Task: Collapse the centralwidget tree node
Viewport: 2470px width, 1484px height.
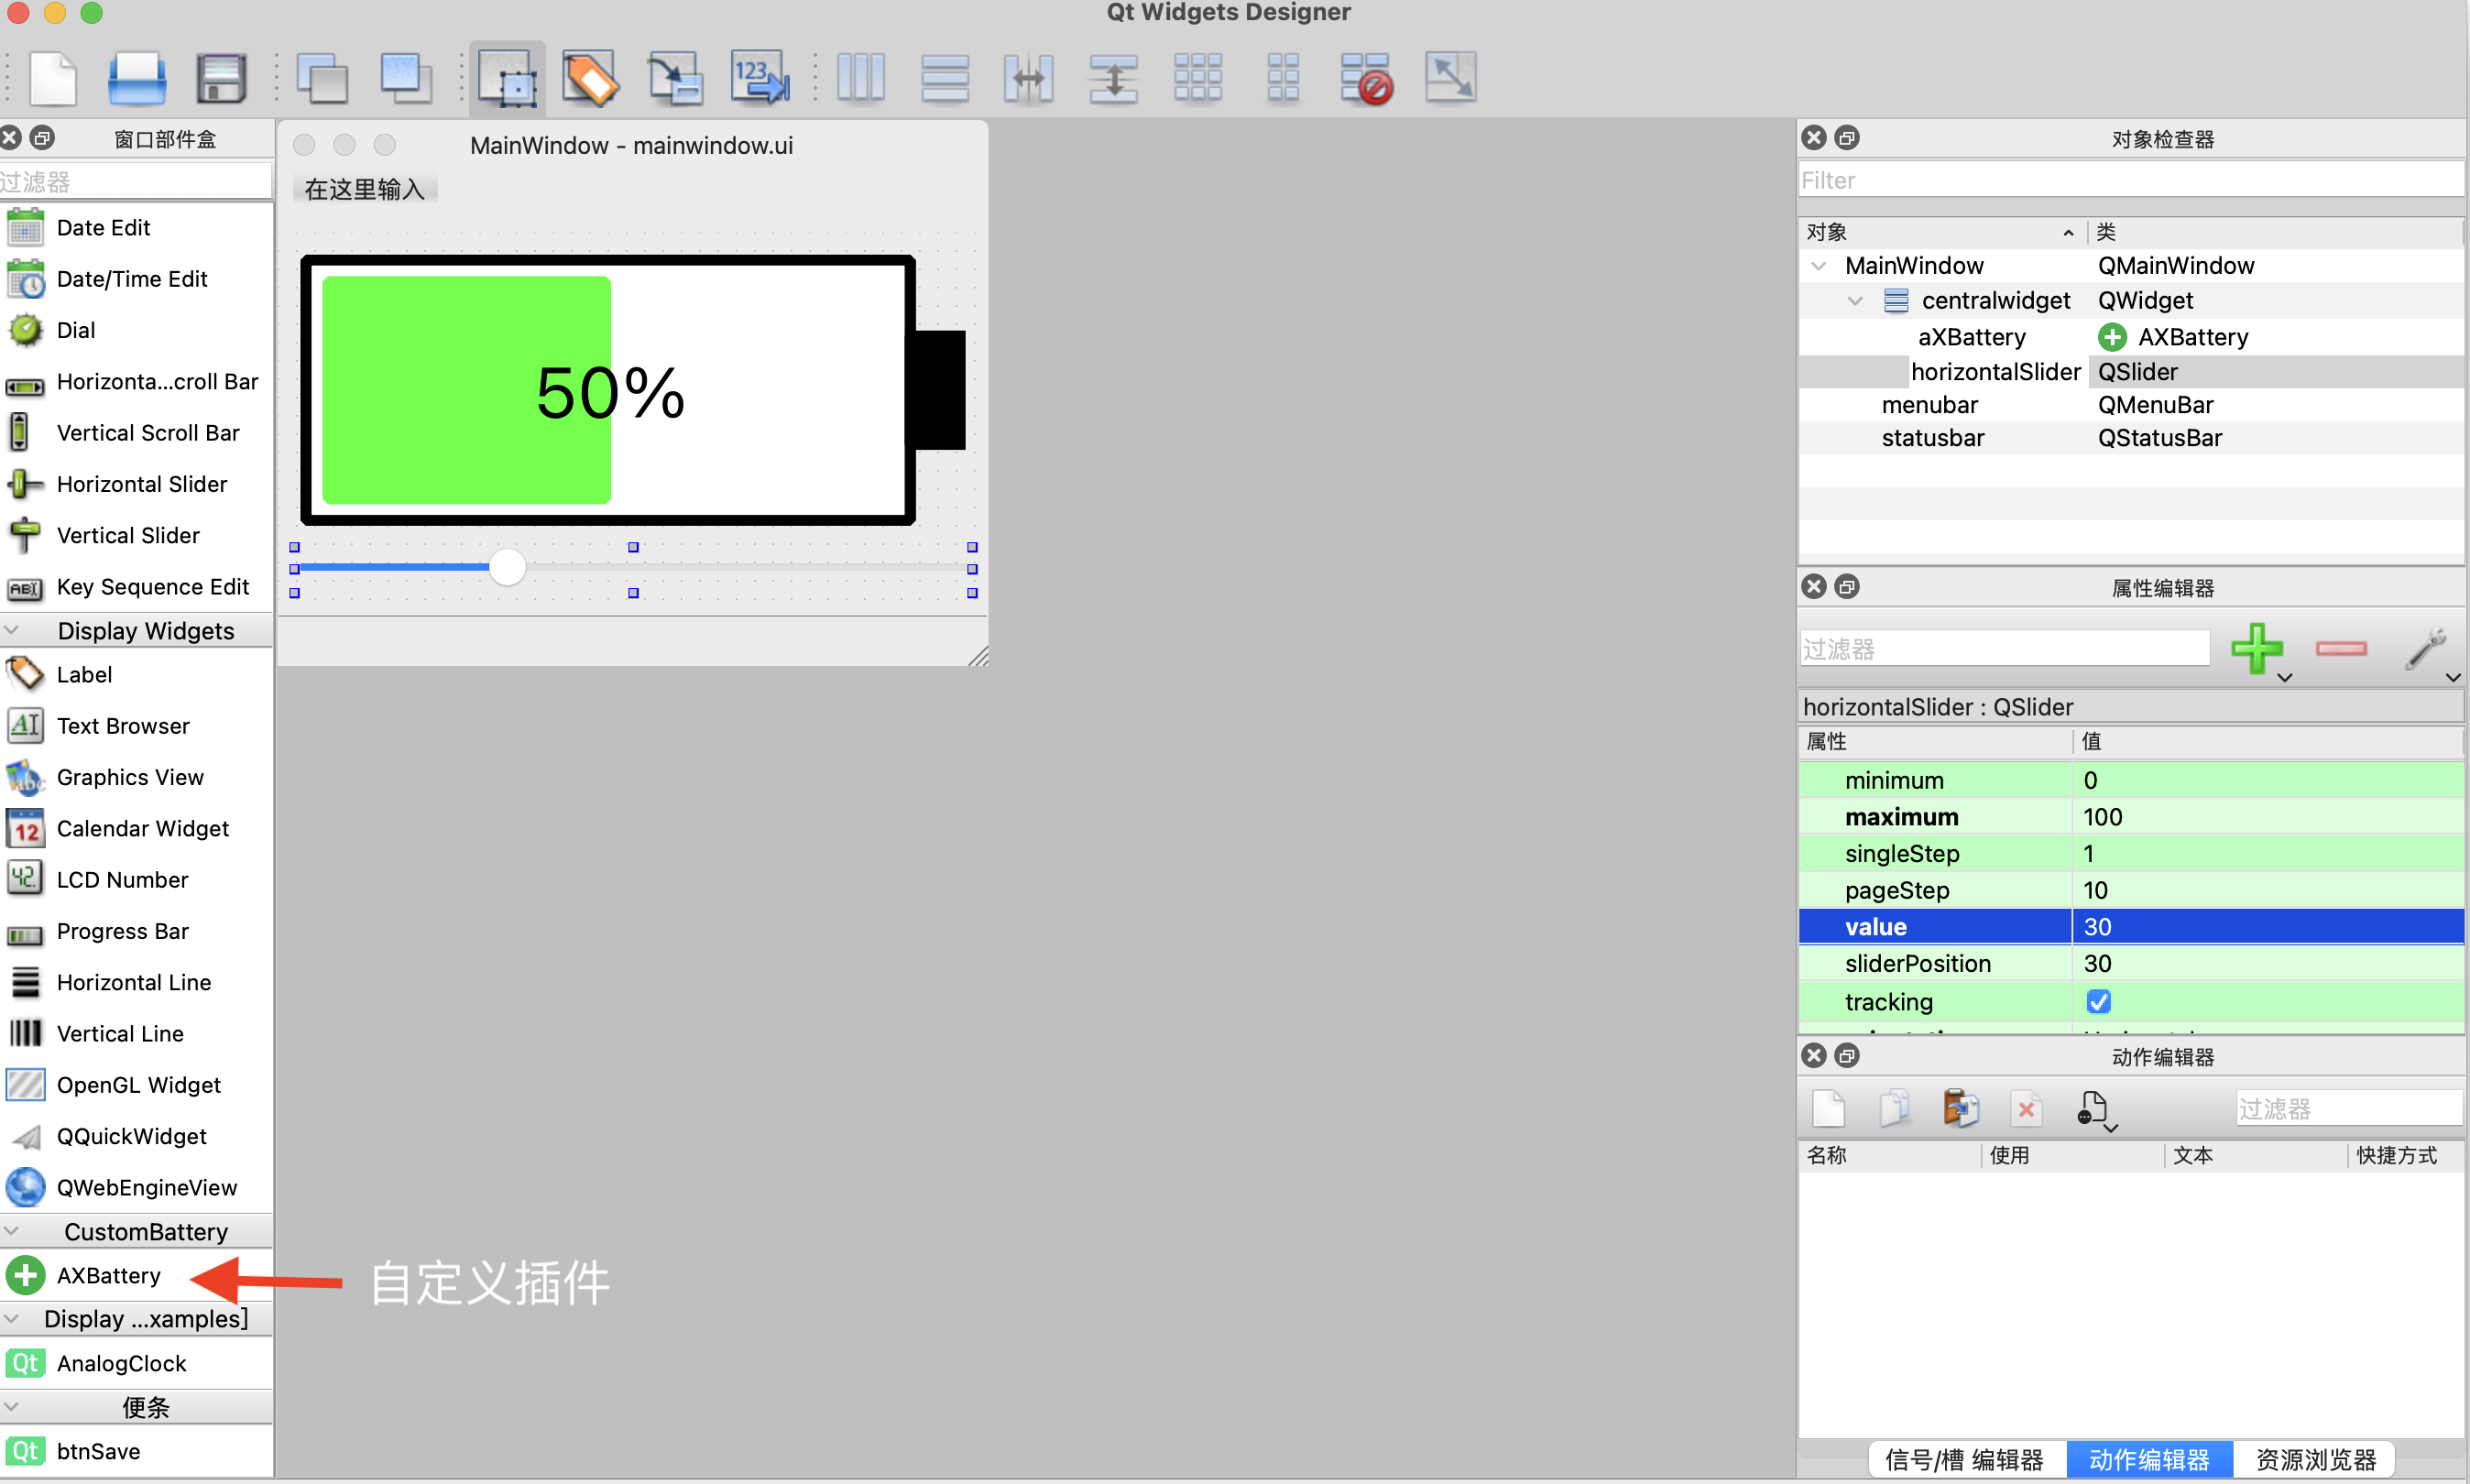Action: pos(1855,300)
